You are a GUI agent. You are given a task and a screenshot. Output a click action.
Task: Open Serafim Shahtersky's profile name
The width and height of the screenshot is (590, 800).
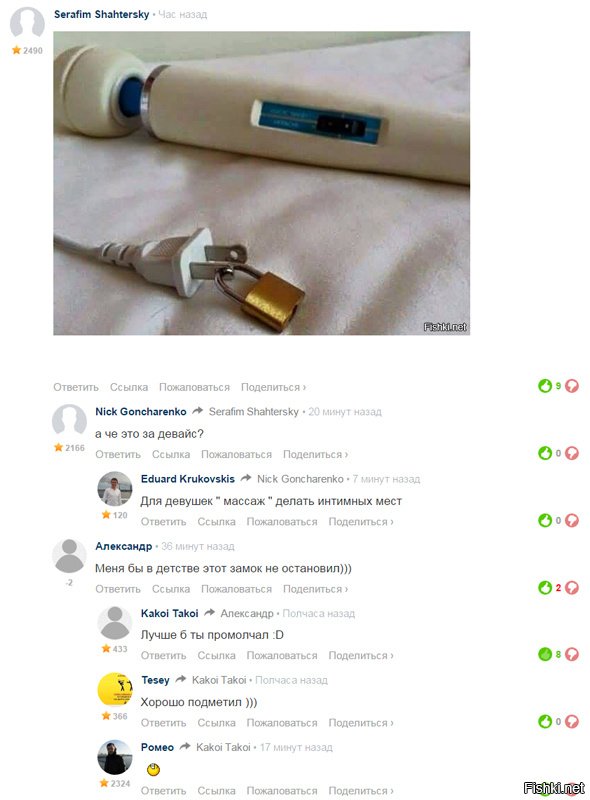pyautogui.click(x=102, y=14)
